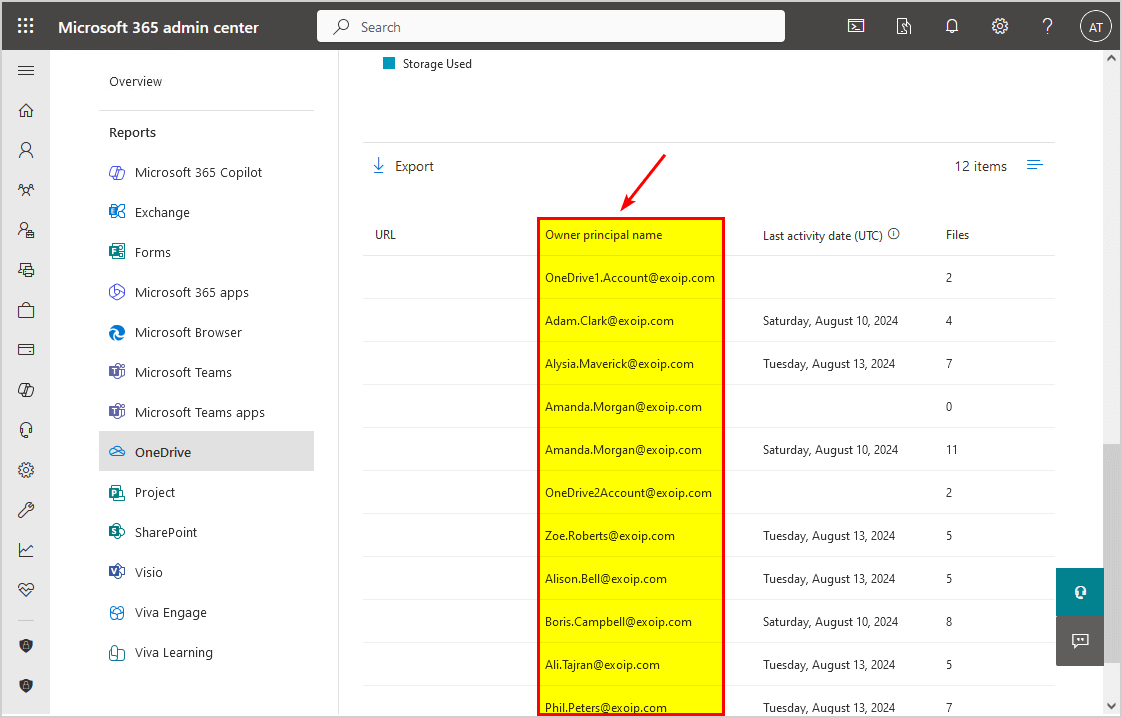Open the settings gear in the header

pyautogui.click(x=999, y=27)
